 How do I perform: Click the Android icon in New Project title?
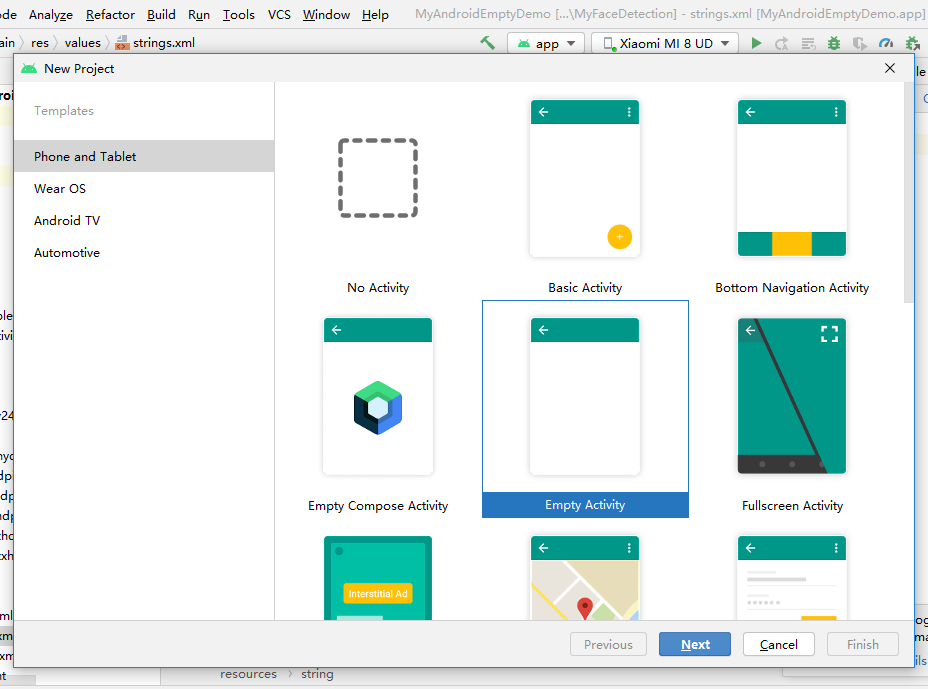(x=29, y=69)
